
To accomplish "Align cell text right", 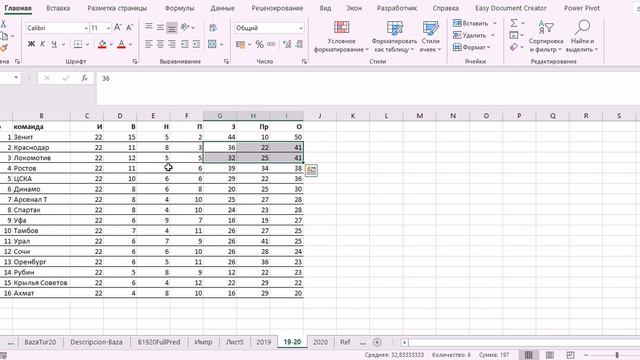I will (172, 44).
